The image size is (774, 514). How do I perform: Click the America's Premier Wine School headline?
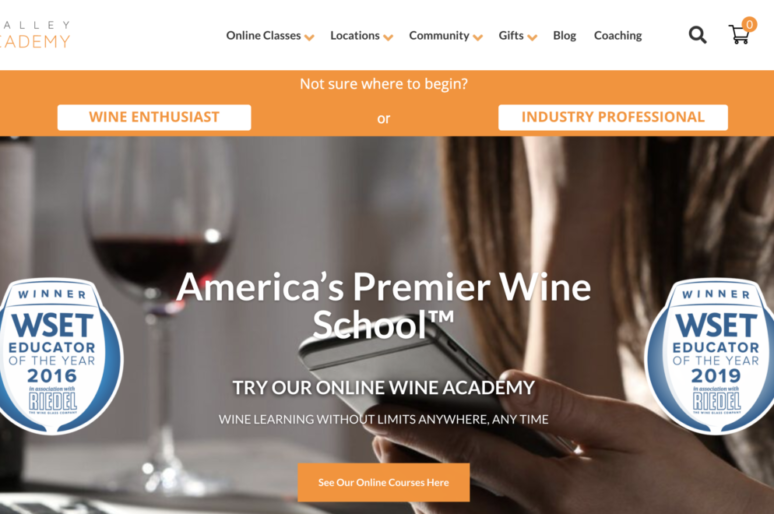pyautogui.click(x=384, y=306)
